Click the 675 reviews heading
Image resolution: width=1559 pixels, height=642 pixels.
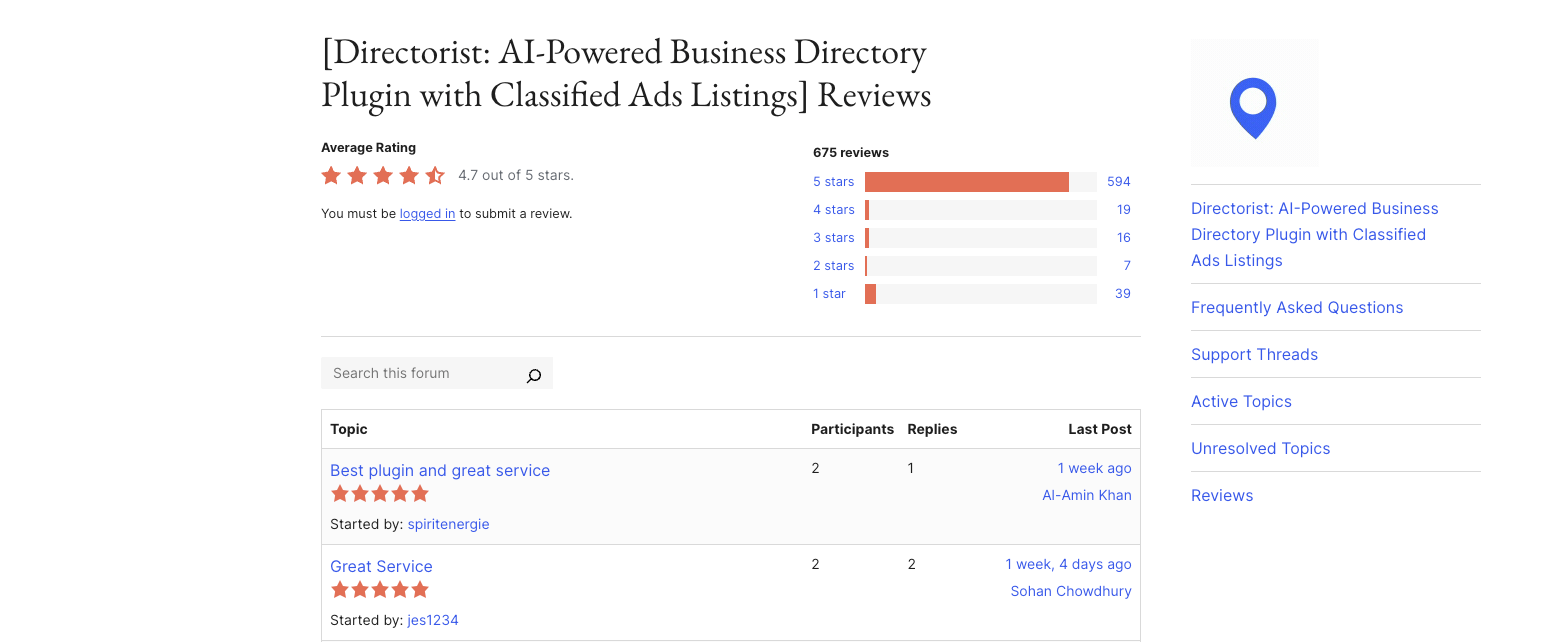[x=851, y=153]
